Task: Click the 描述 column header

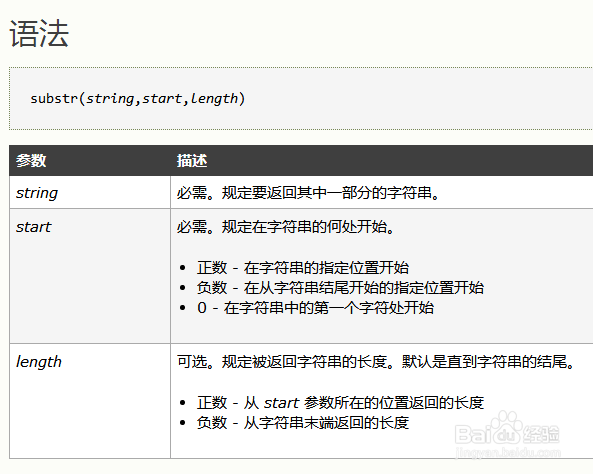Action: (x=192, y=160)
